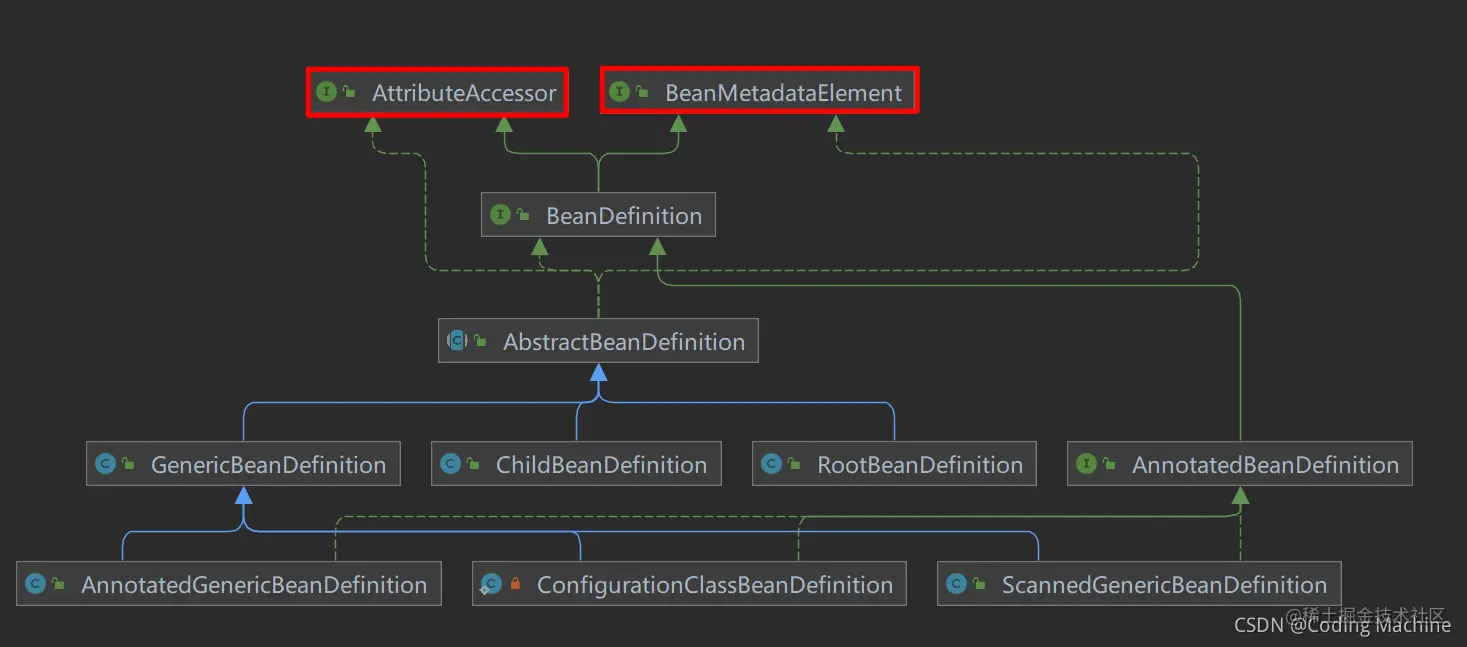Click the class icon of GenericBeanDefinition
The height and width of the screenshot is (647, 1467).
click(105, 464)
